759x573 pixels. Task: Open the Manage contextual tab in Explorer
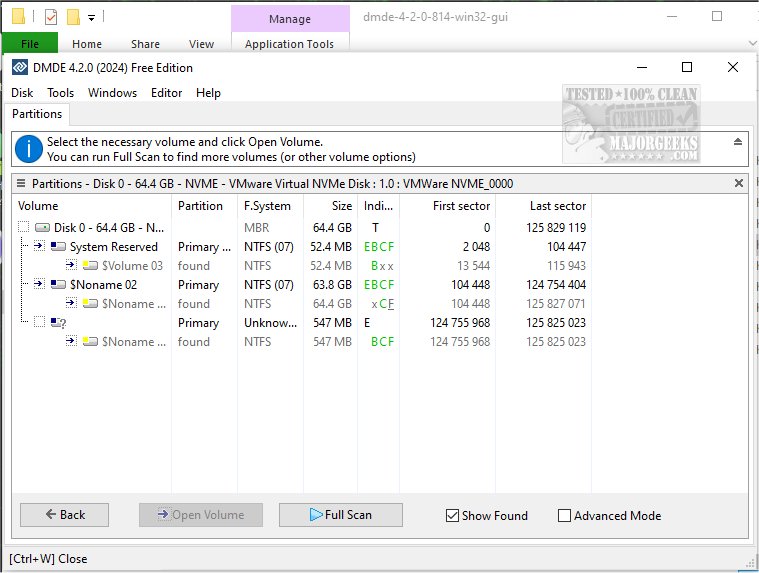click(290, 19)
